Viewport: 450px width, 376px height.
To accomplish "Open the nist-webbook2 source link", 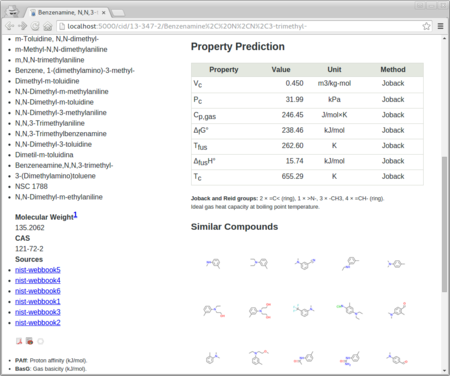I will [x=38, y=323].
